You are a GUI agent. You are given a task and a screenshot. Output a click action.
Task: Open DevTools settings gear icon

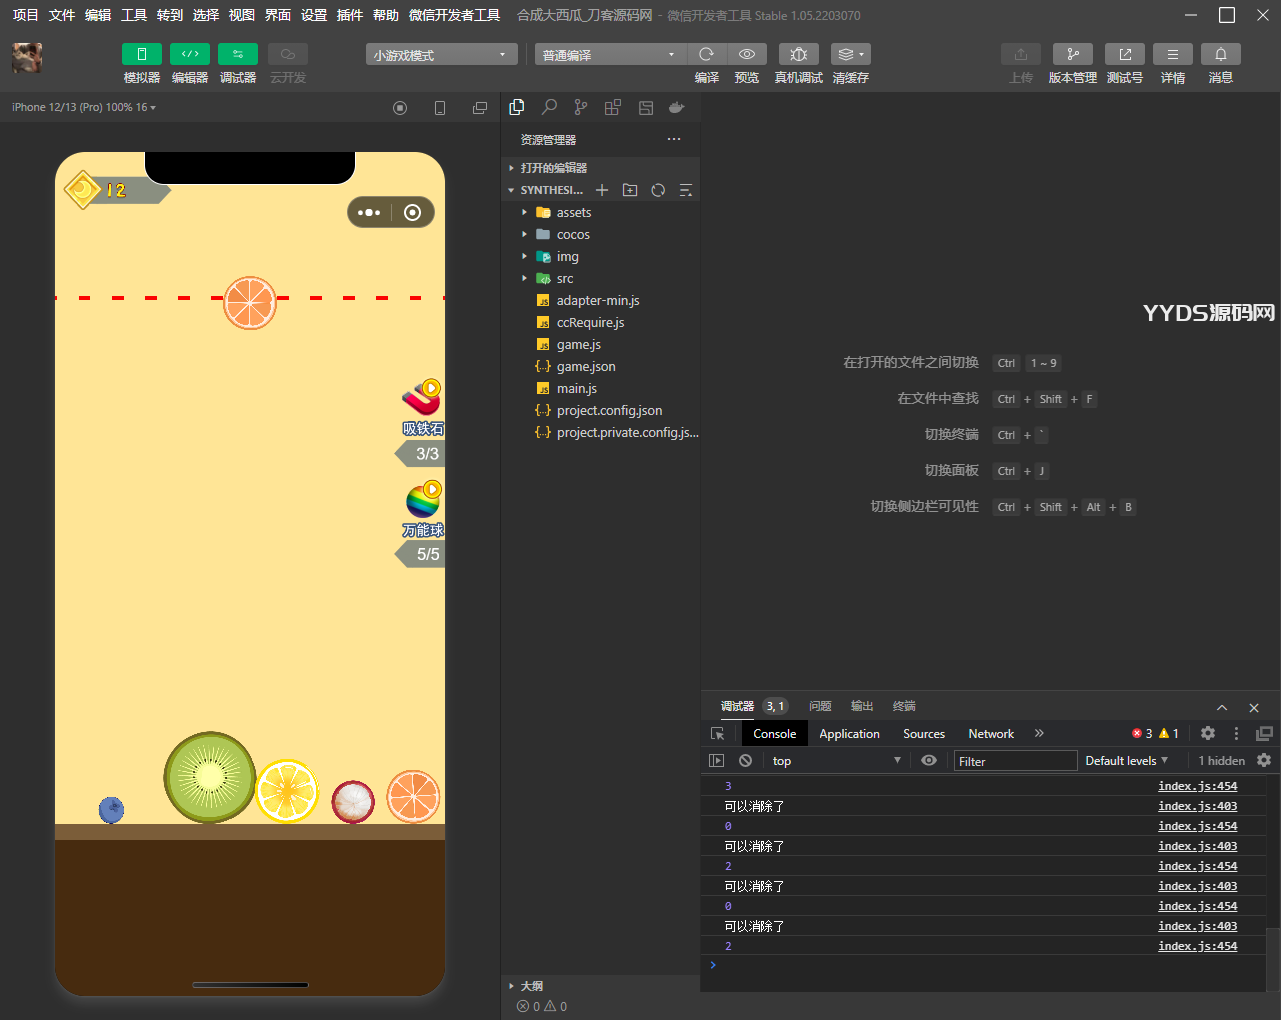pos(1207,733)
